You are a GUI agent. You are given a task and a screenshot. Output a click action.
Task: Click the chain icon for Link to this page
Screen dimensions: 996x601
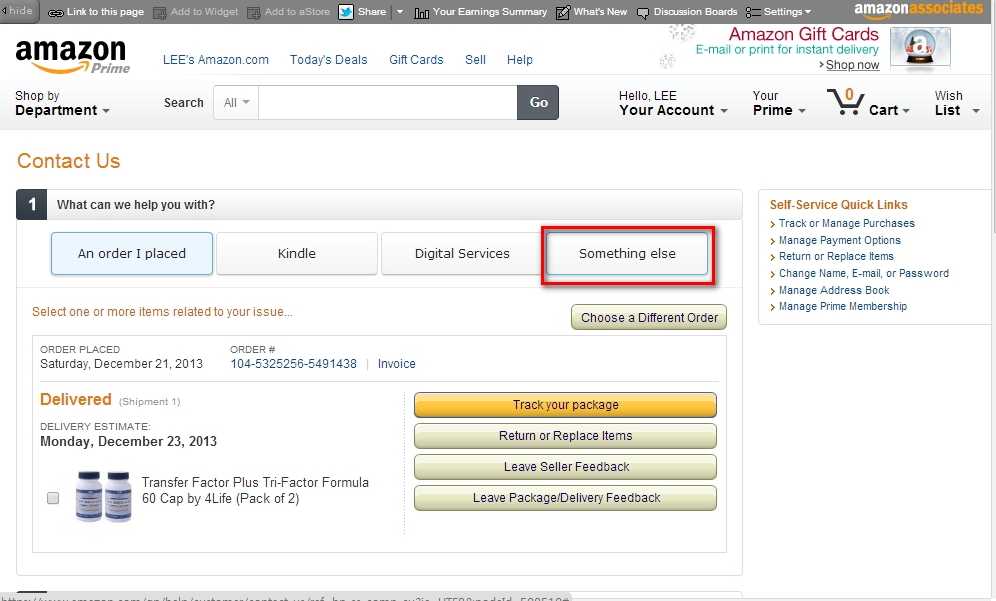(56, 13)
